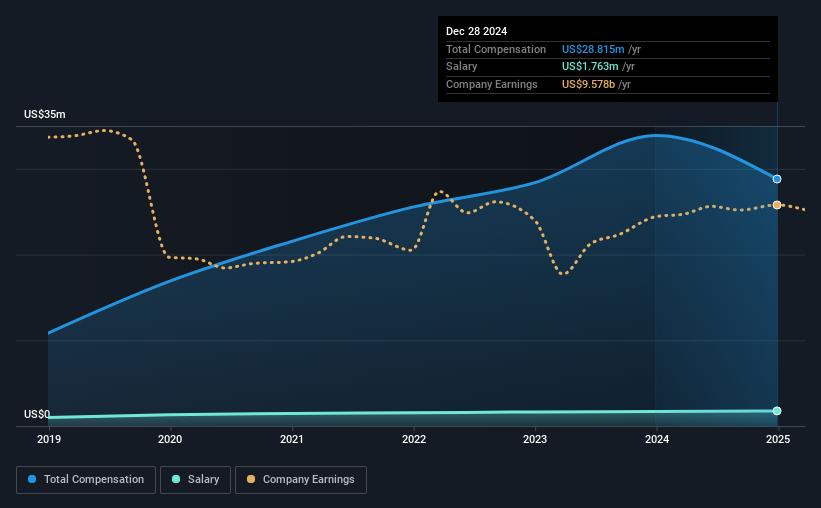Screen dimensions: 821x508
Task: Select the 2020 x-axis label
Action: [x=170, y=439]
